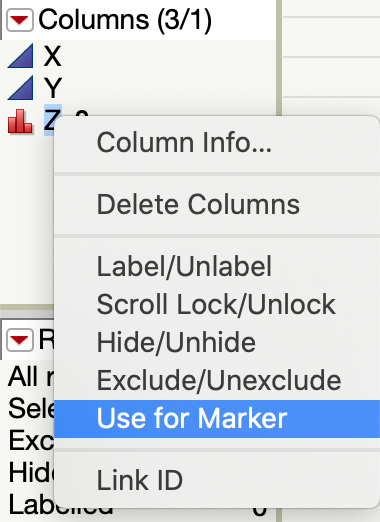Click the All rows entry in Rows panel

tap(31, 377)
